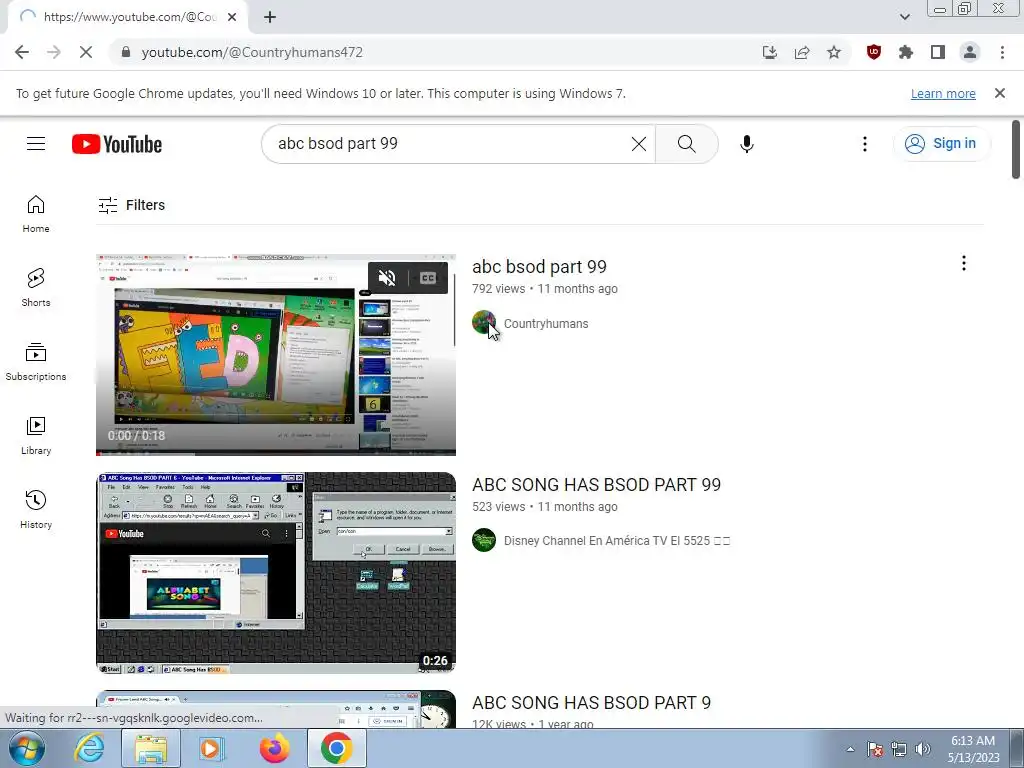The width and height of the screenshot is (1024, 768).
Task: Open Action Center flag icon
Action: click(x=875, y=749)
